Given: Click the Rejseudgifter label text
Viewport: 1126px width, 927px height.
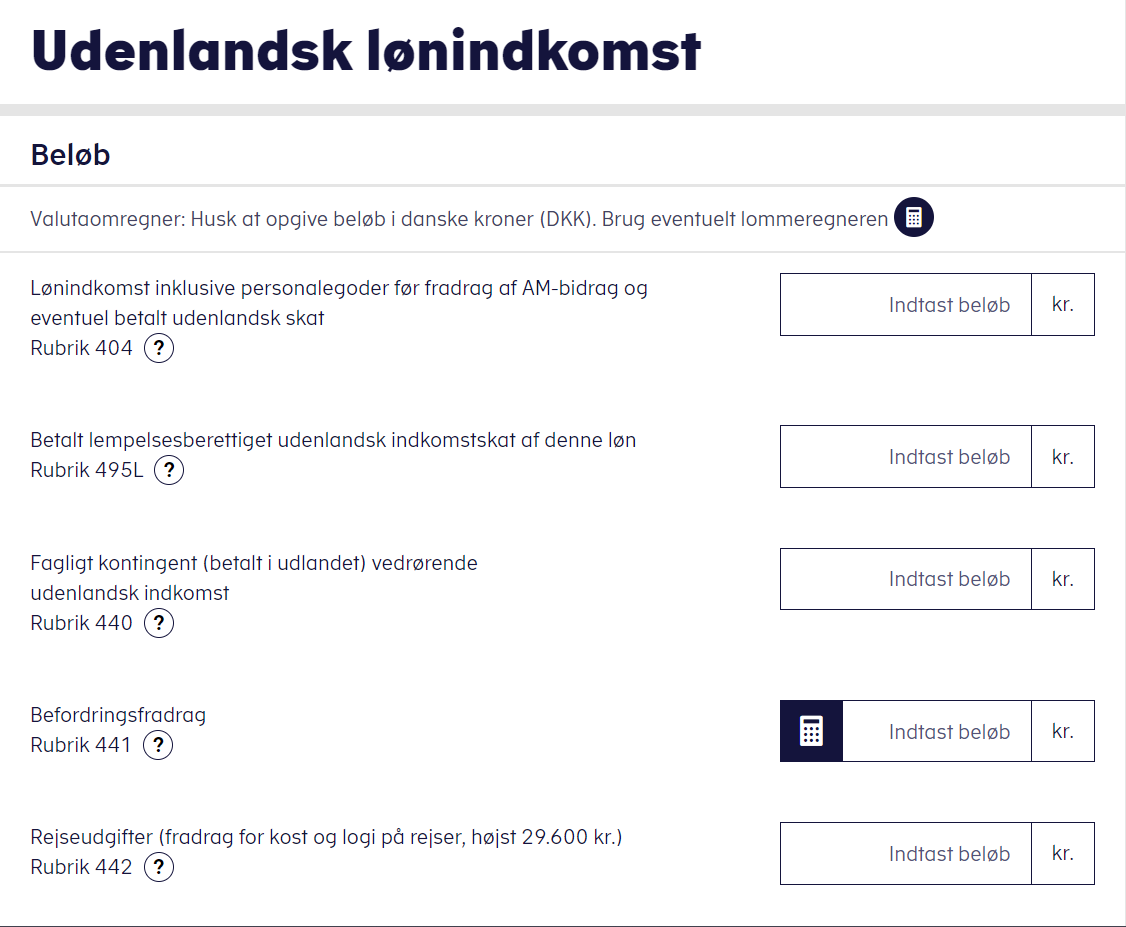Looking at the screenshot, I should [326, 837].
